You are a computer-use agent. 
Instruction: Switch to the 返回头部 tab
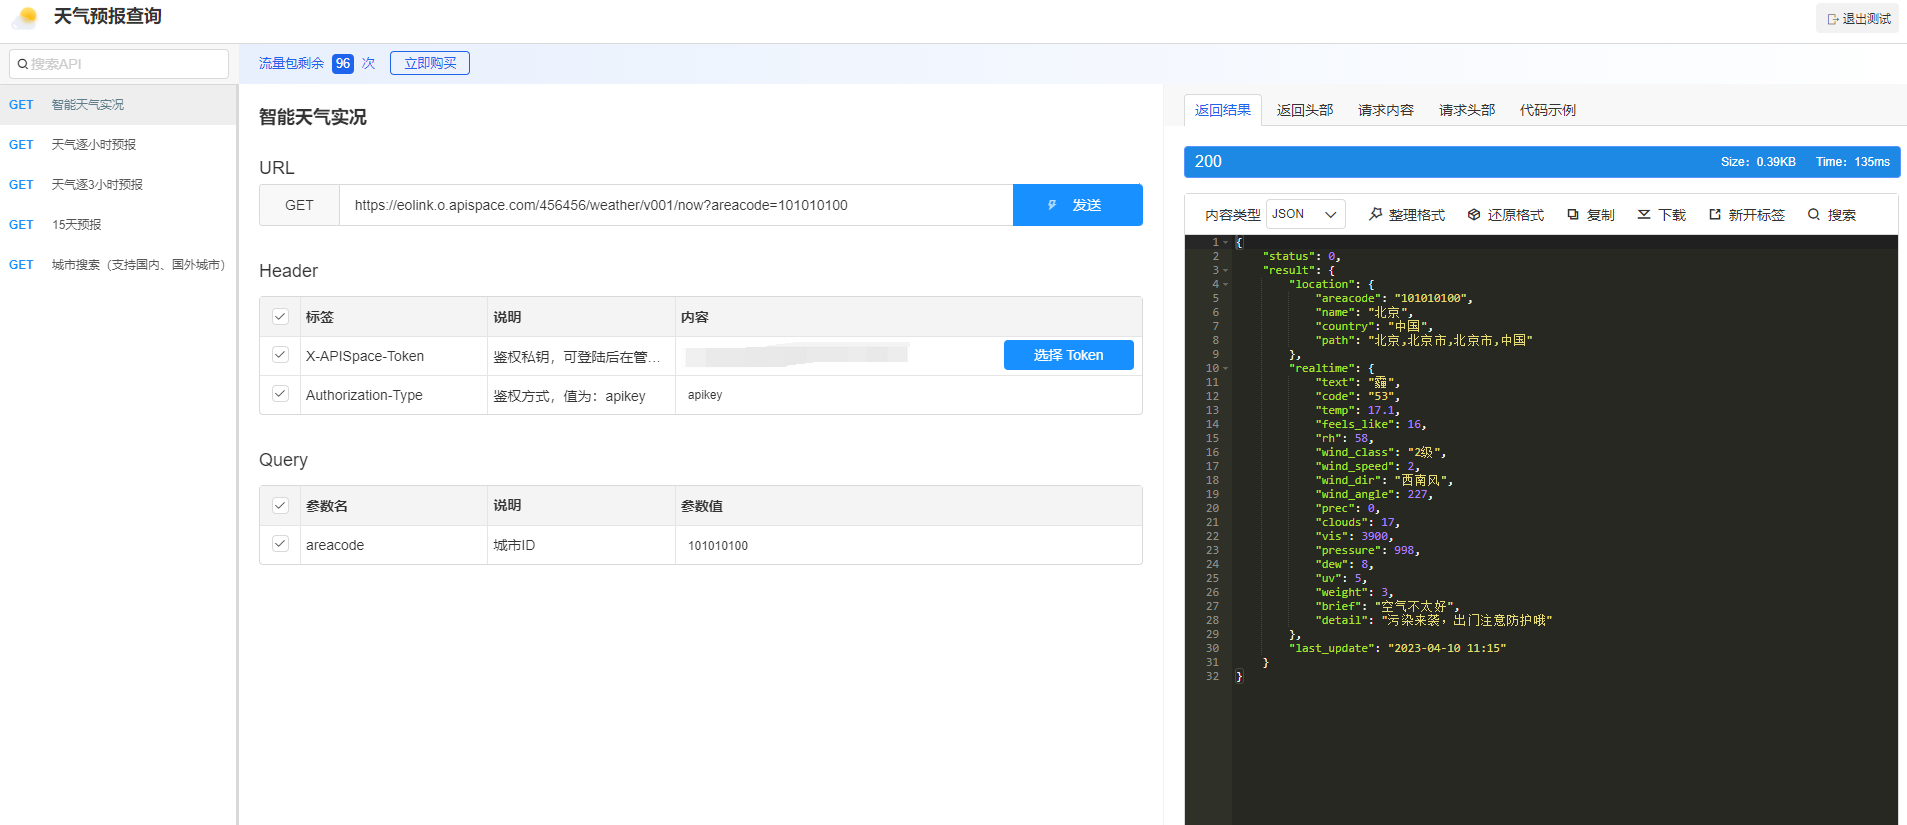point(1305,110)
